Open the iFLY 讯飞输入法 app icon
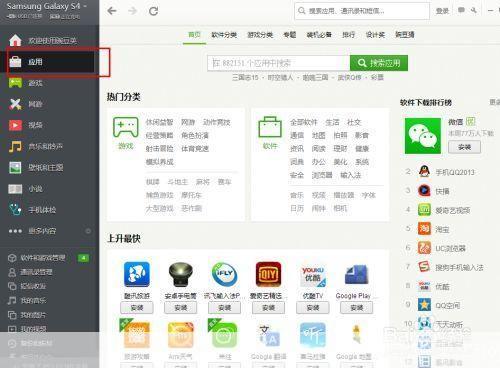500x368 pixels. tap(224, 275)
